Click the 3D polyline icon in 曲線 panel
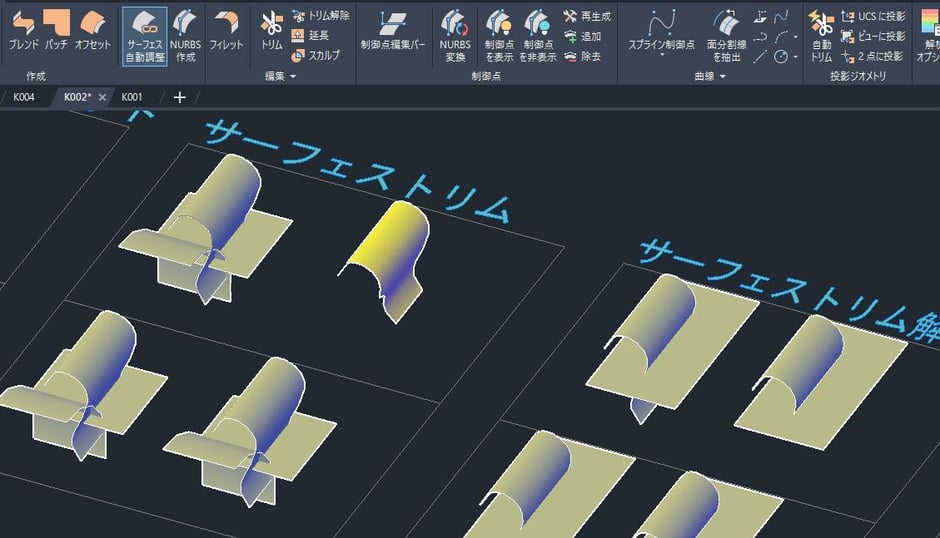This screenshot has height=538, width=940. click(x=760, y=17)
